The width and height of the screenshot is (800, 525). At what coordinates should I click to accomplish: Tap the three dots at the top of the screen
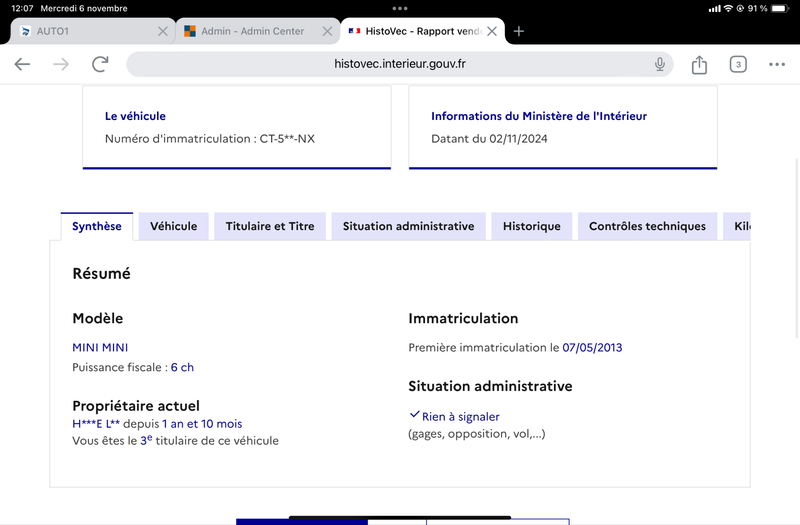(x=400, y=8)
